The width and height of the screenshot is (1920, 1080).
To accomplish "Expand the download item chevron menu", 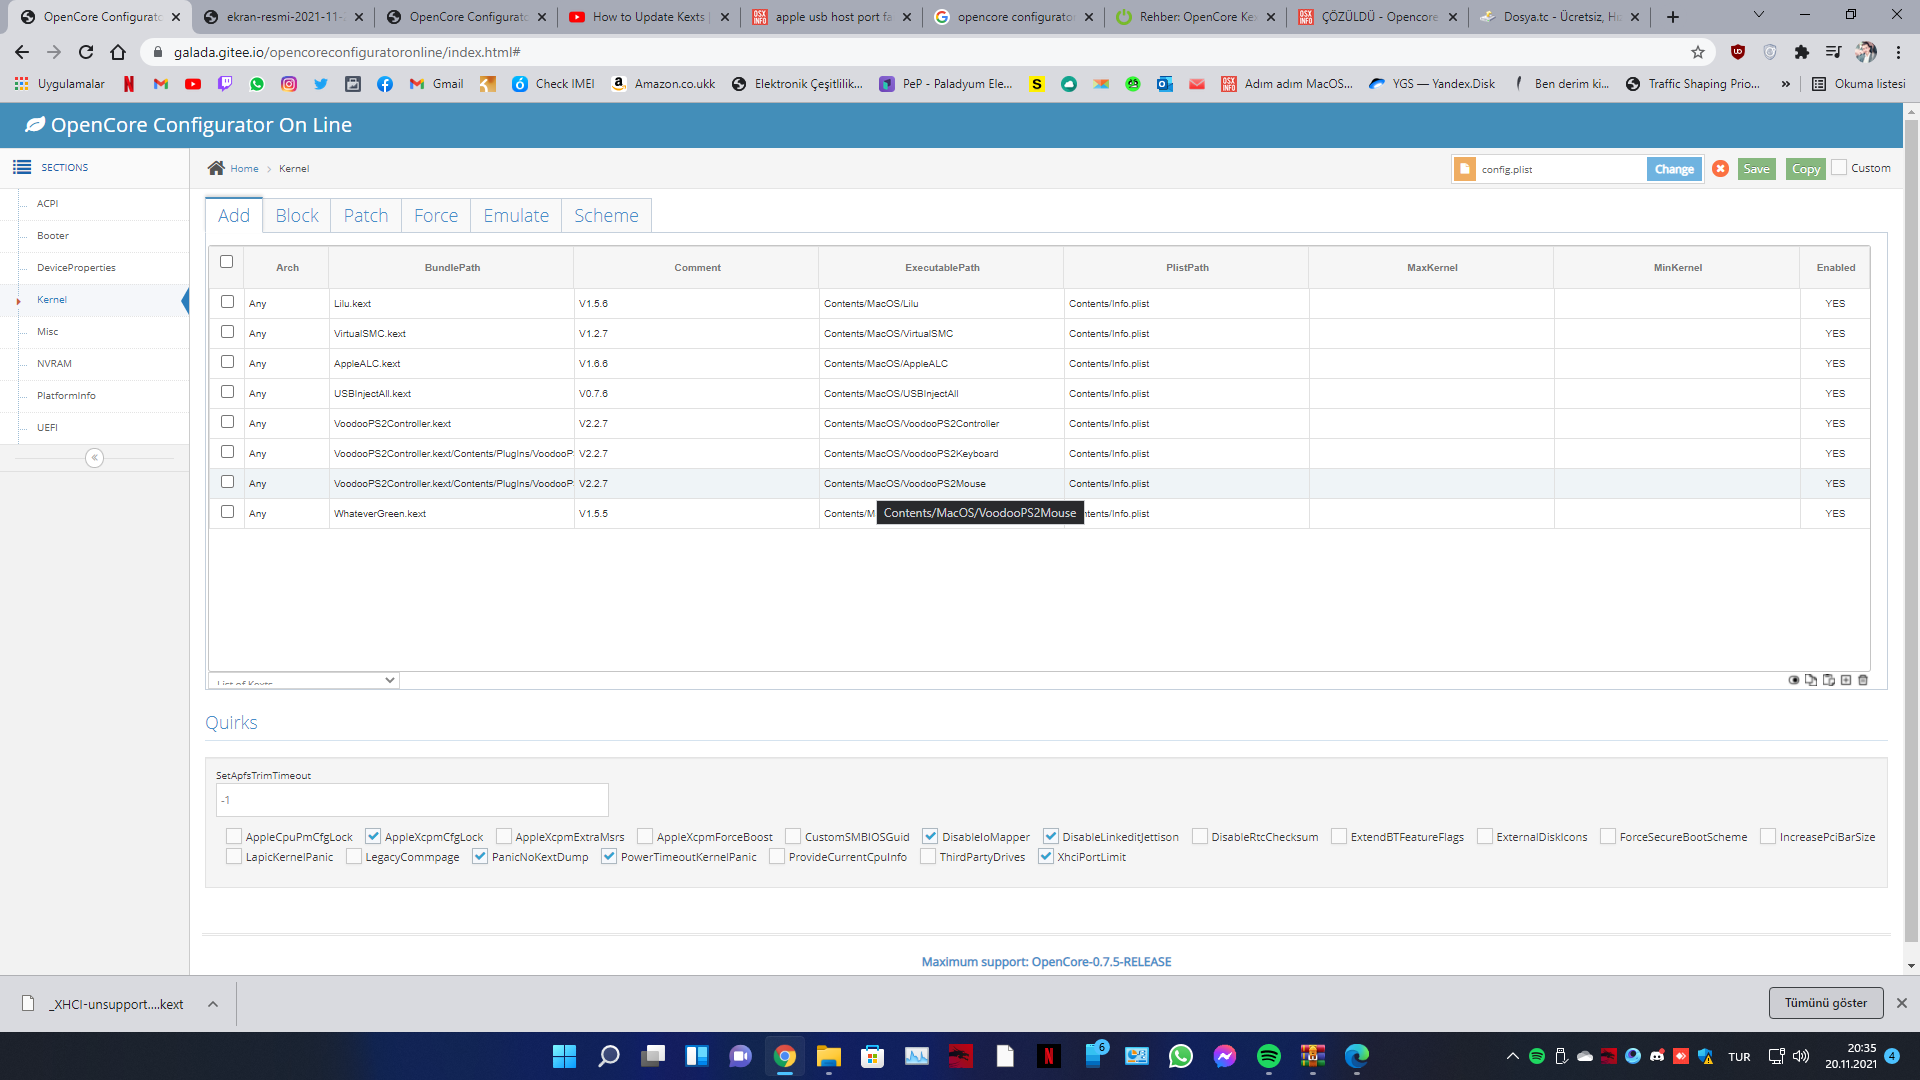I will click(213, 1004).
